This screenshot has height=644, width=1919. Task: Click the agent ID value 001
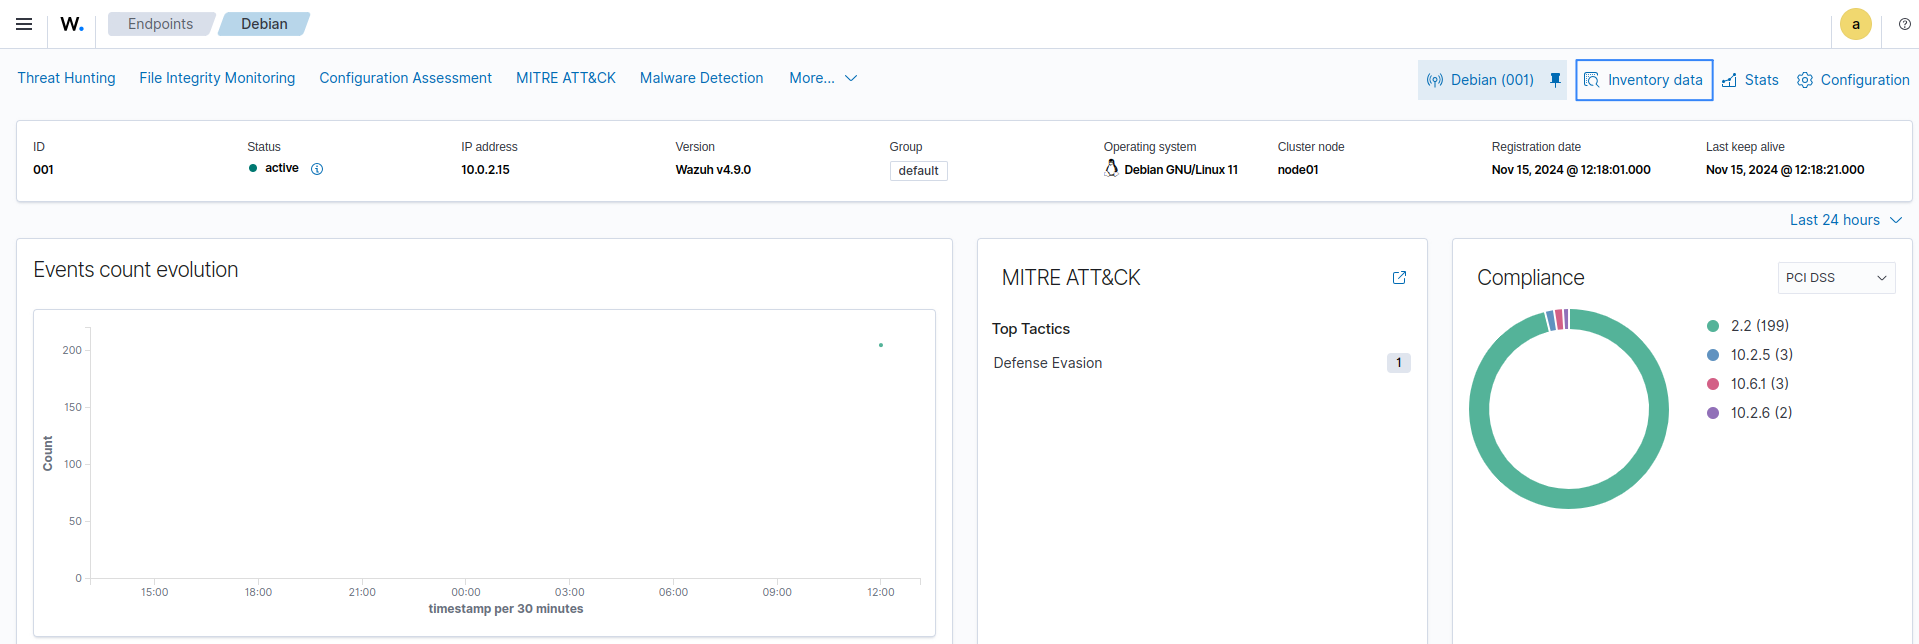pyautogui.click(x=43, y=170)
